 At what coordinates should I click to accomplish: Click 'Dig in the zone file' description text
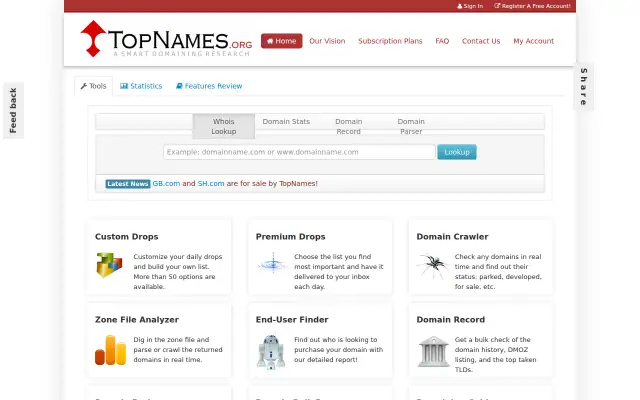pos(178,349)
